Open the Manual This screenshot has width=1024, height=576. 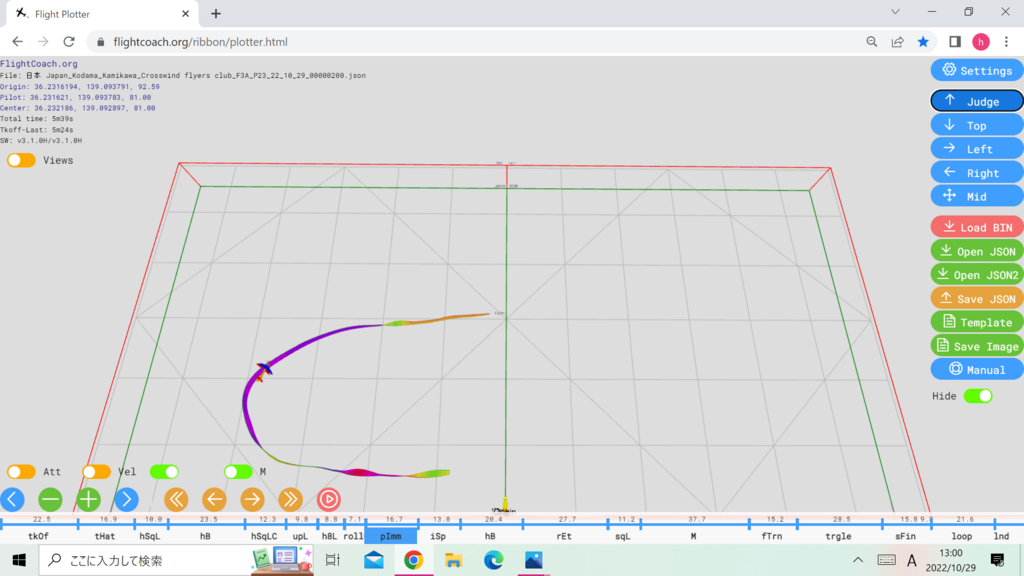977,370
